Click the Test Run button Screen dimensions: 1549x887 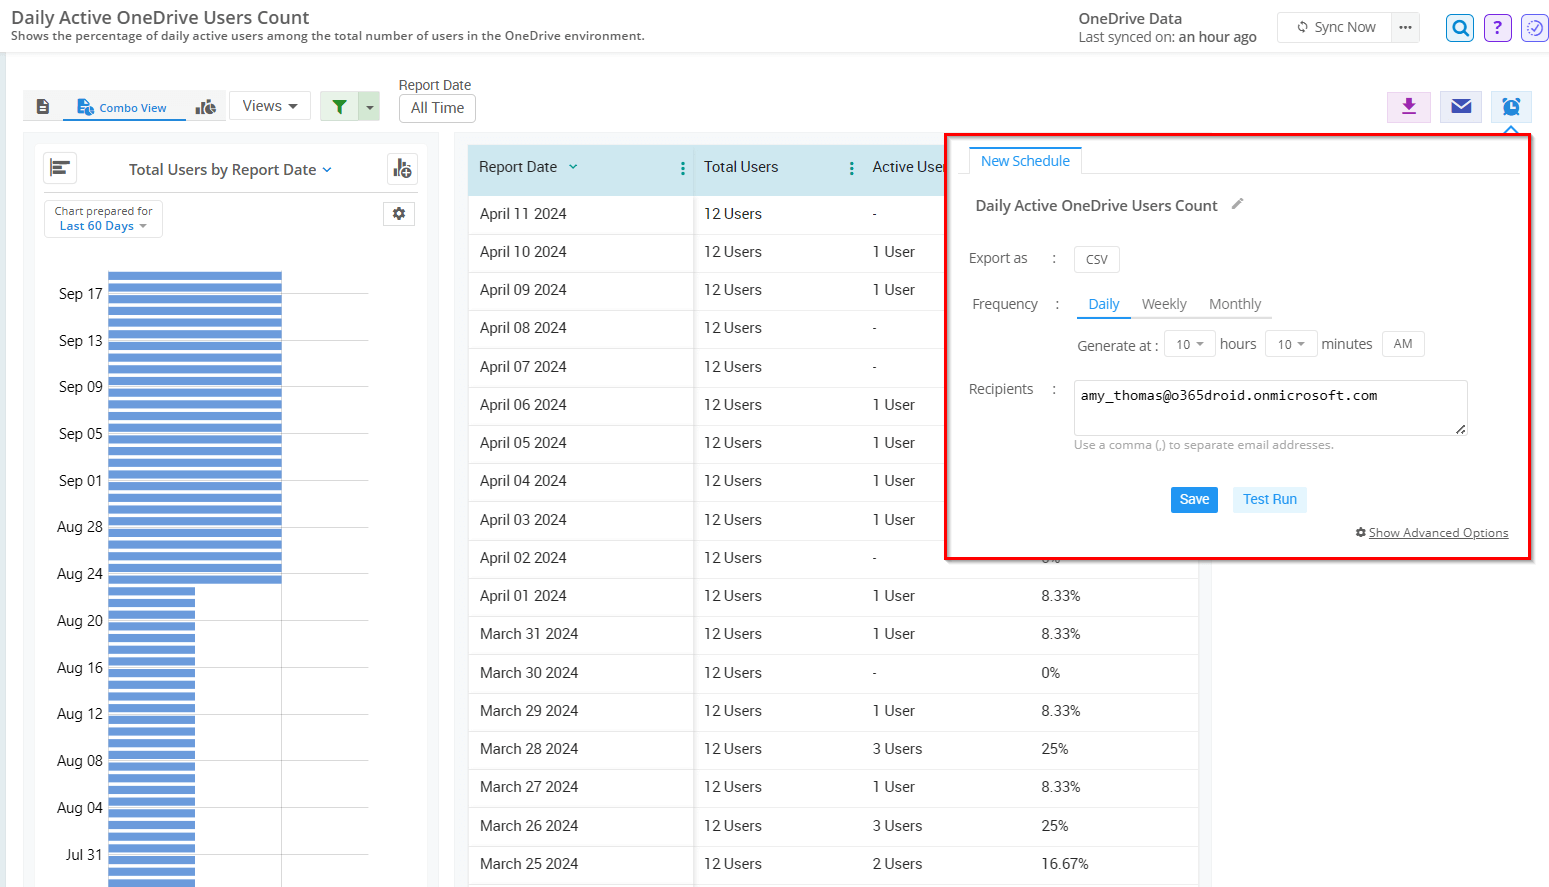1269,499
